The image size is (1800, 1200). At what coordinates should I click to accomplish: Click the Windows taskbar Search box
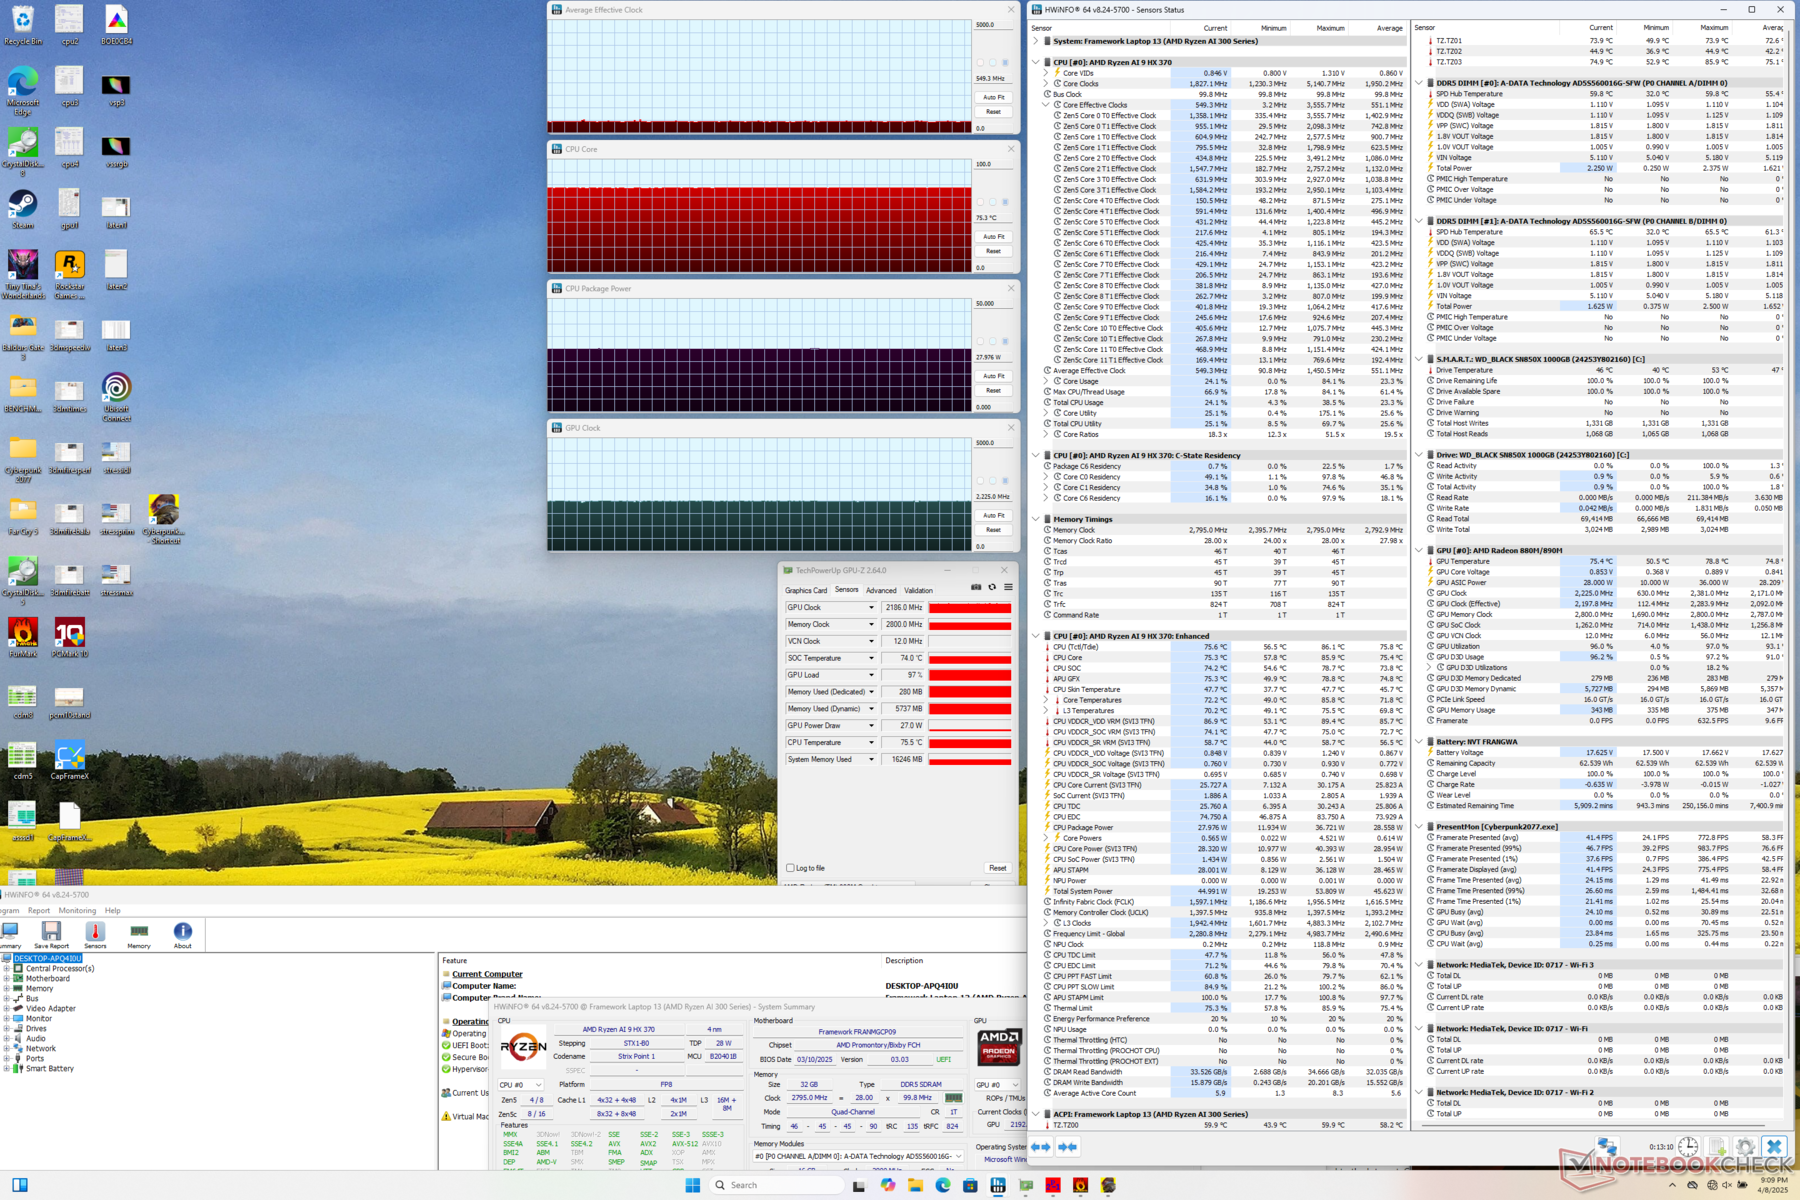click(x=775, y=1185)
